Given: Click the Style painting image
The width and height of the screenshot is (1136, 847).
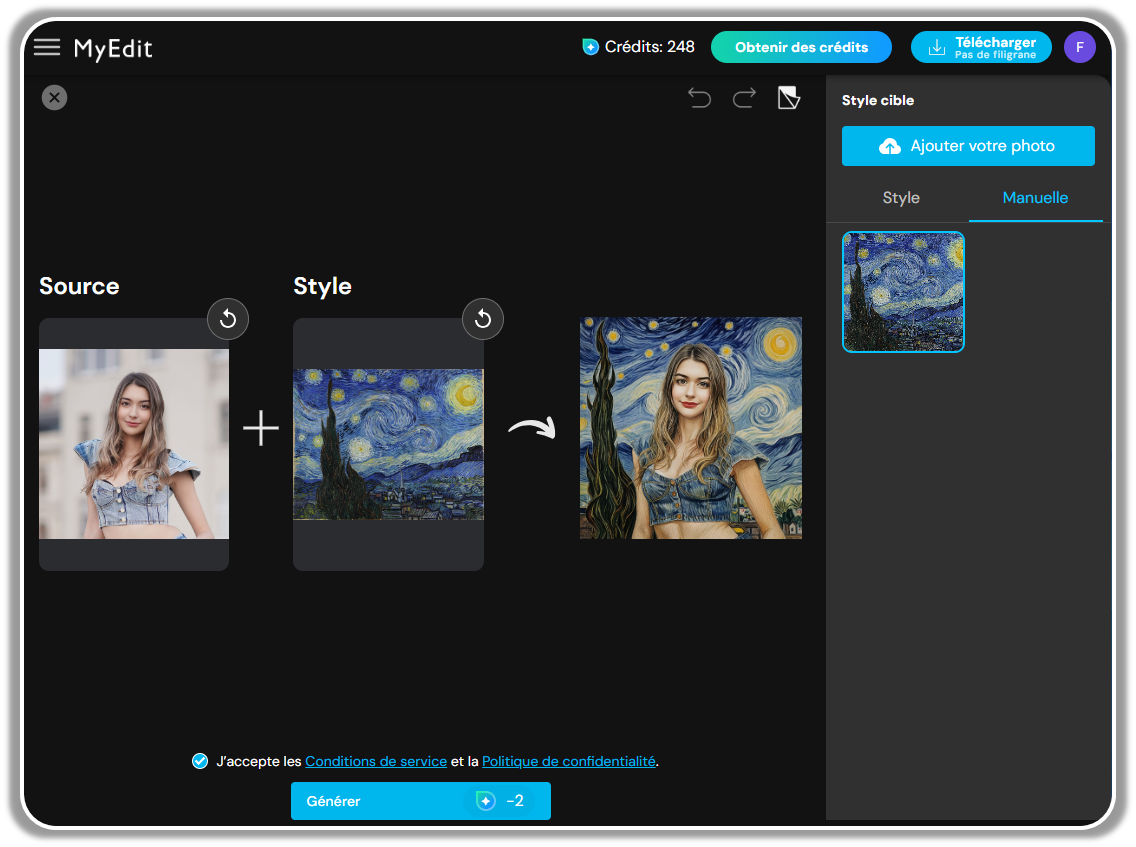Looking at the screenshot, I should click(x=388, y=444).
